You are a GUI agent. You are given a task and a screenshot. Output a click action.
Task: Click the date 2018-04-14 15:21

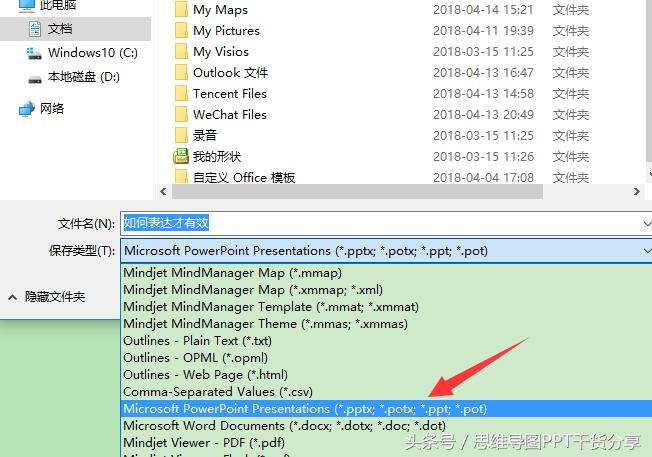tap(483, 10)
